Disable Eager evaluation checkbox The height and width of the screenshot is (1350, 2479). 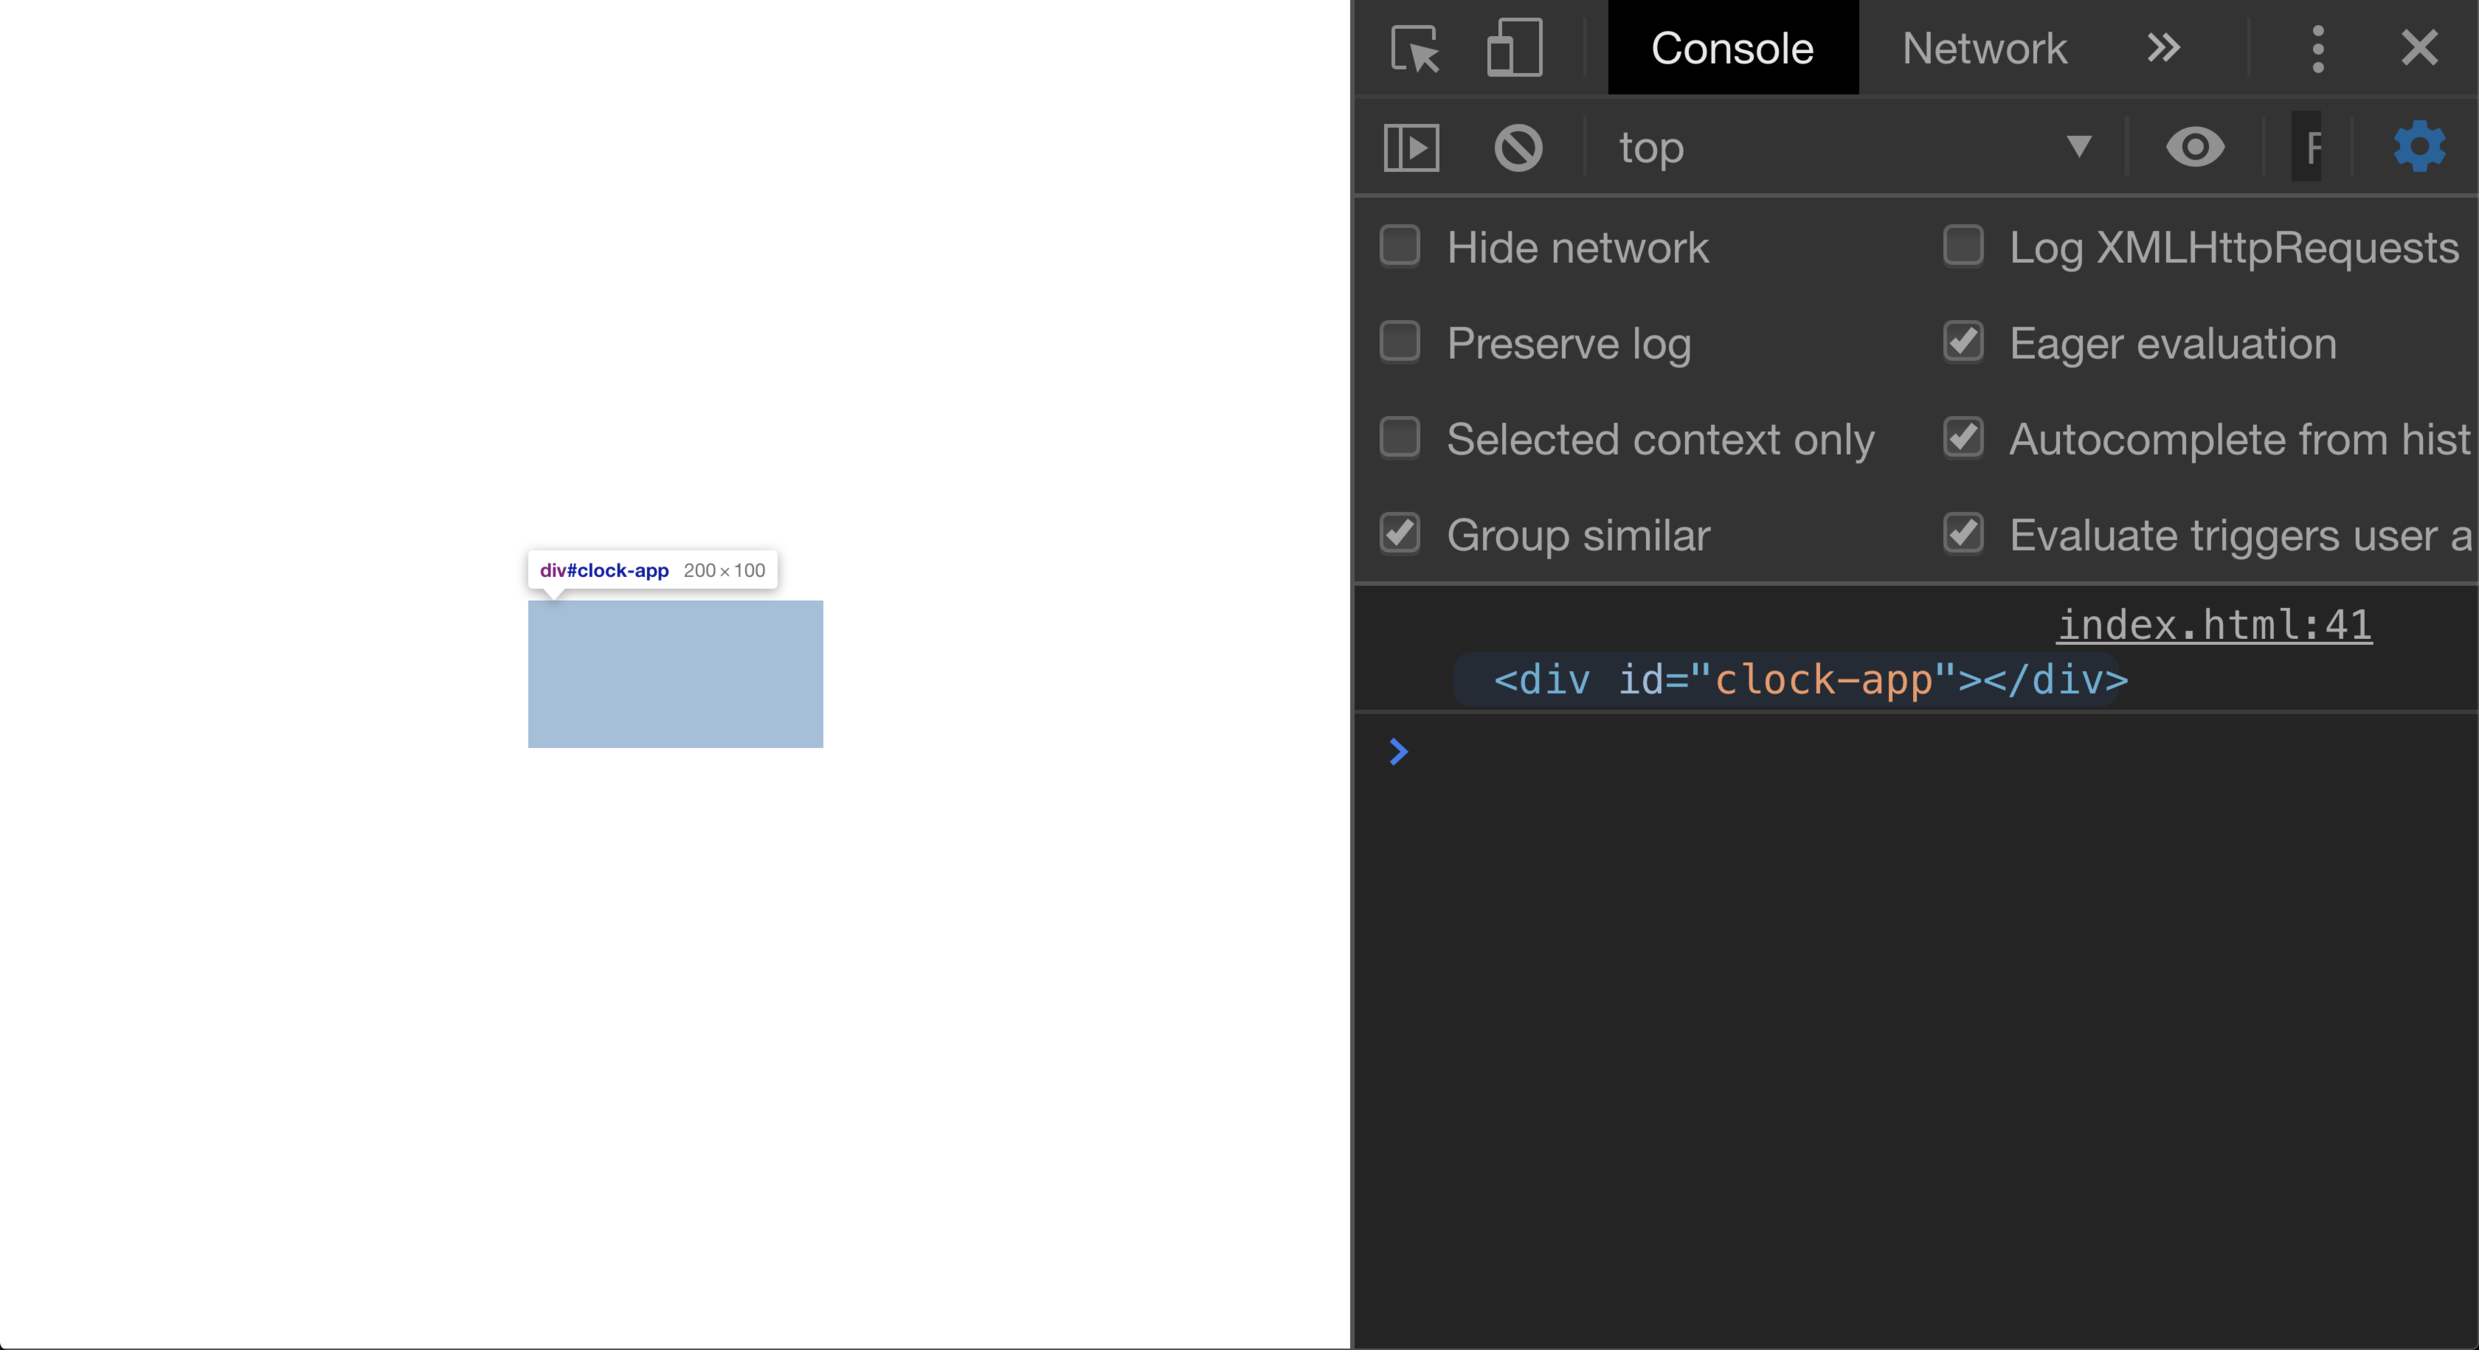pyautogui.click(x=1962, y=342)
